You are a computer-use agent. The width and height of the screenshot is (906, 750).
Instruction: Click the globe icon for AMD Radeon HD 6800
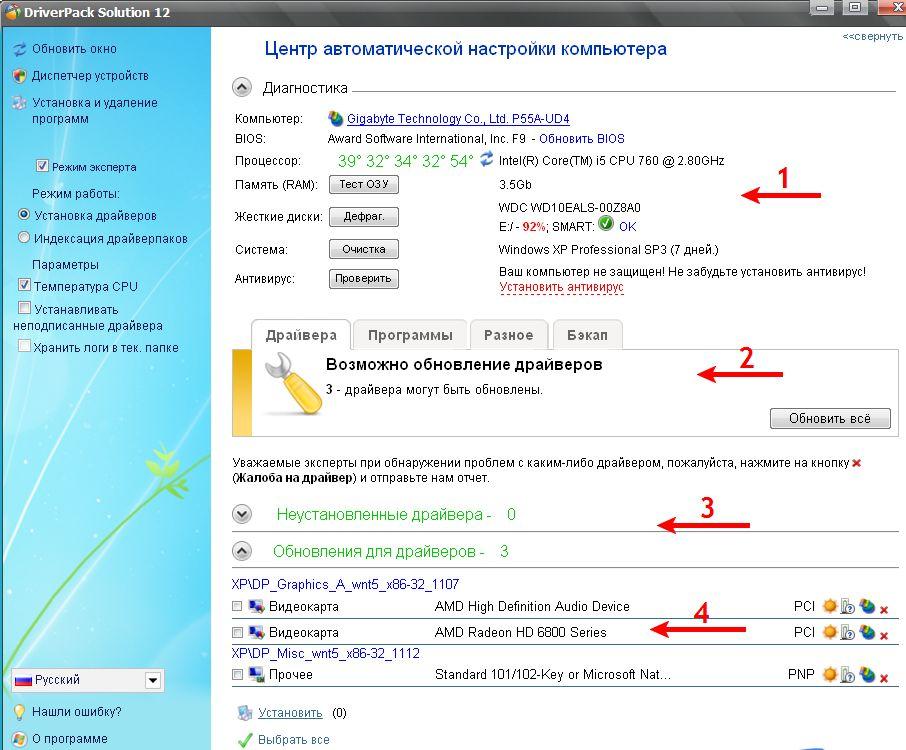pos(867,632)
